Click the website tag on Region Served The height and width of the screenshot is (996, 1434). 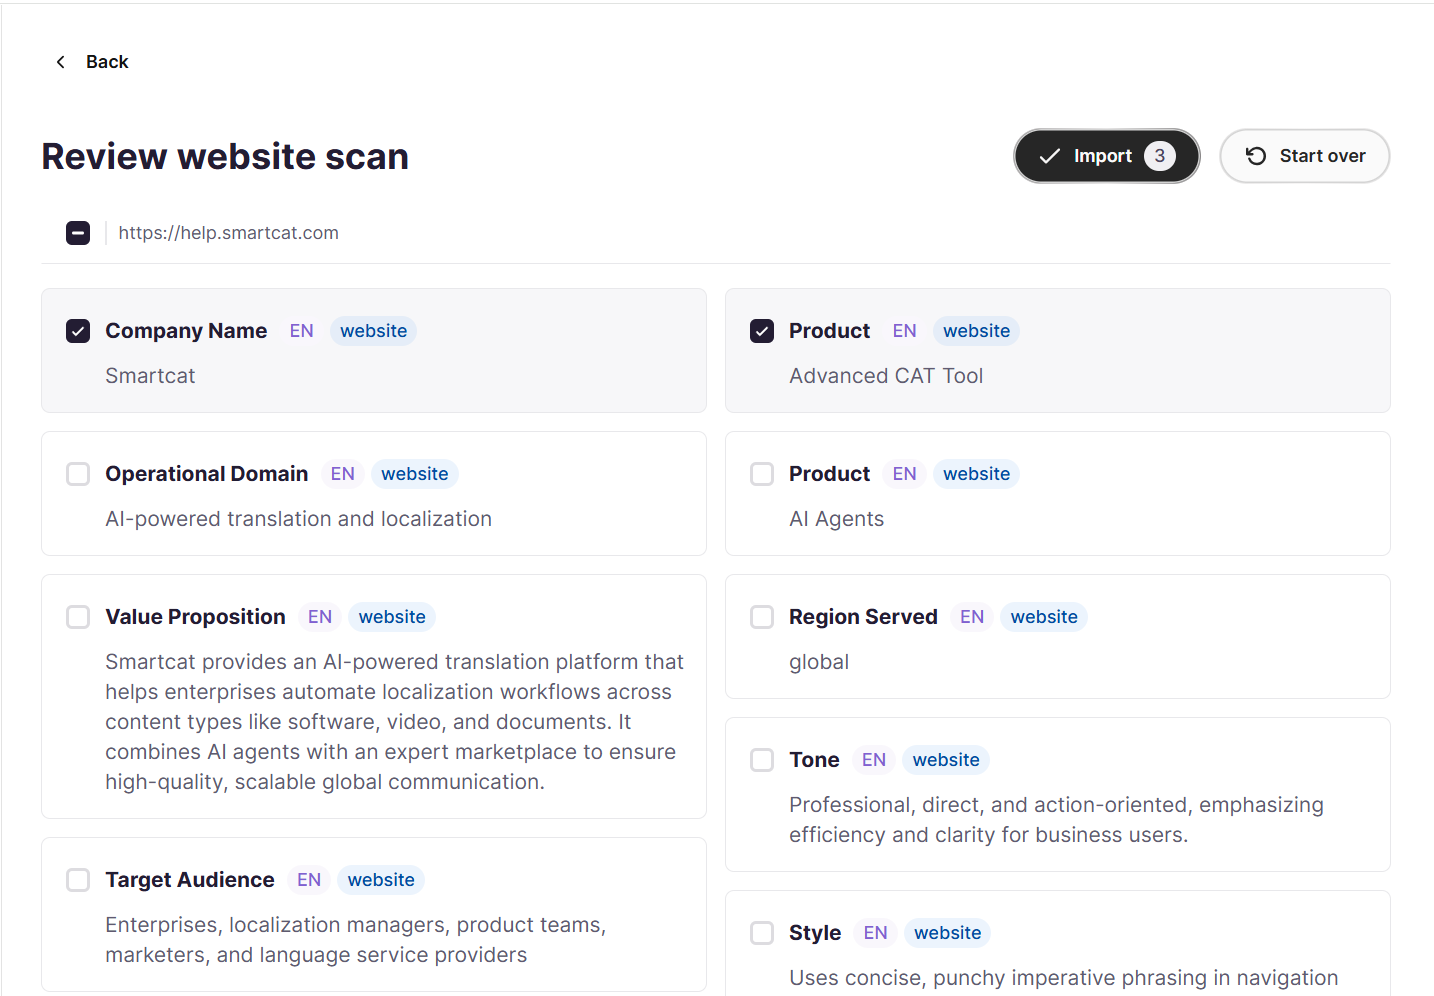[1044, 617]
